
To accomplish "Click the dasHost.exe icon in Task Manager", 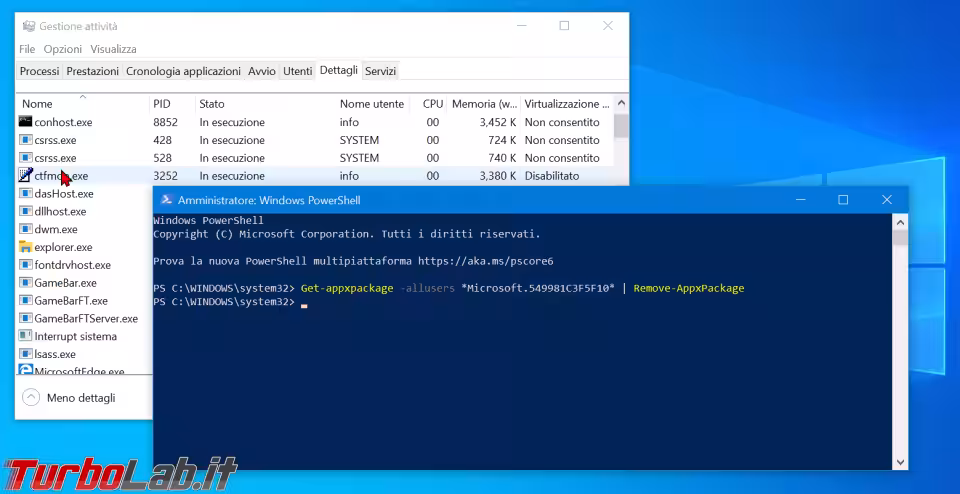I will coord(25,193).
